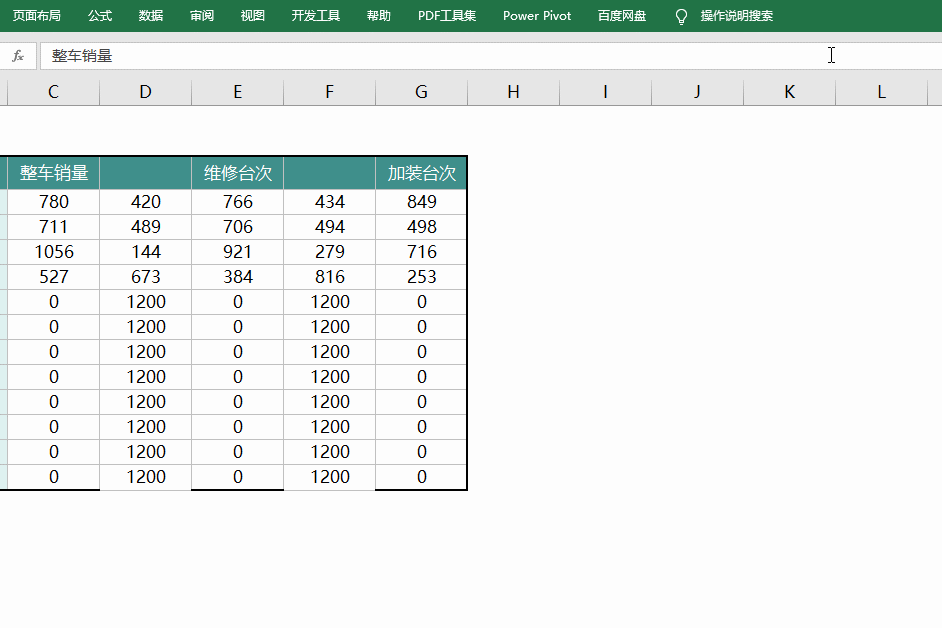Click the cell containing 921

point(237,252)
